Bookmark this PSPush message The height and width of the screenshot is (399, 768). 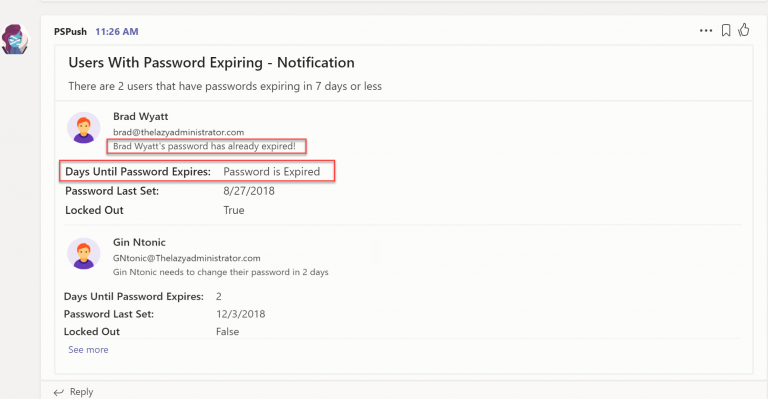726,30
